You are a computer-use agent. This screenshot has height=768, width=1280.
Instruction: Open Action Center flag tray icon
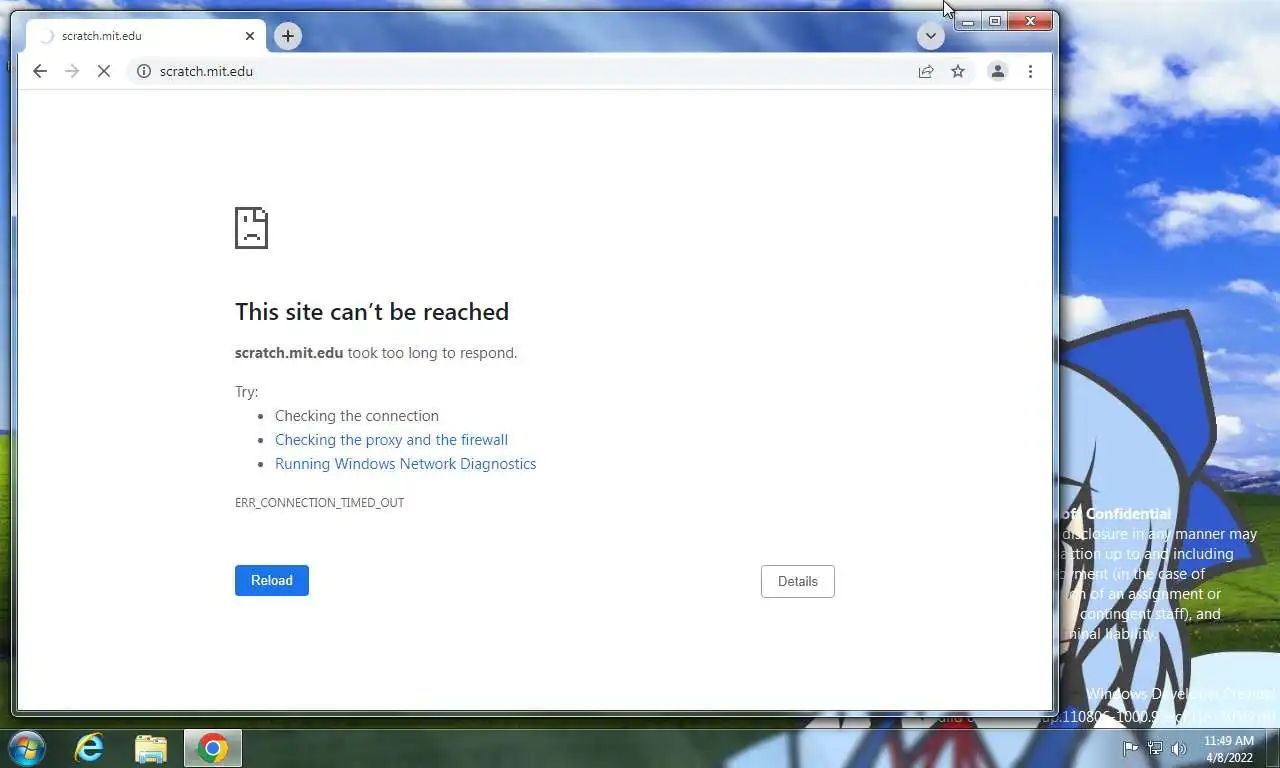click(x=1130, y=748)
